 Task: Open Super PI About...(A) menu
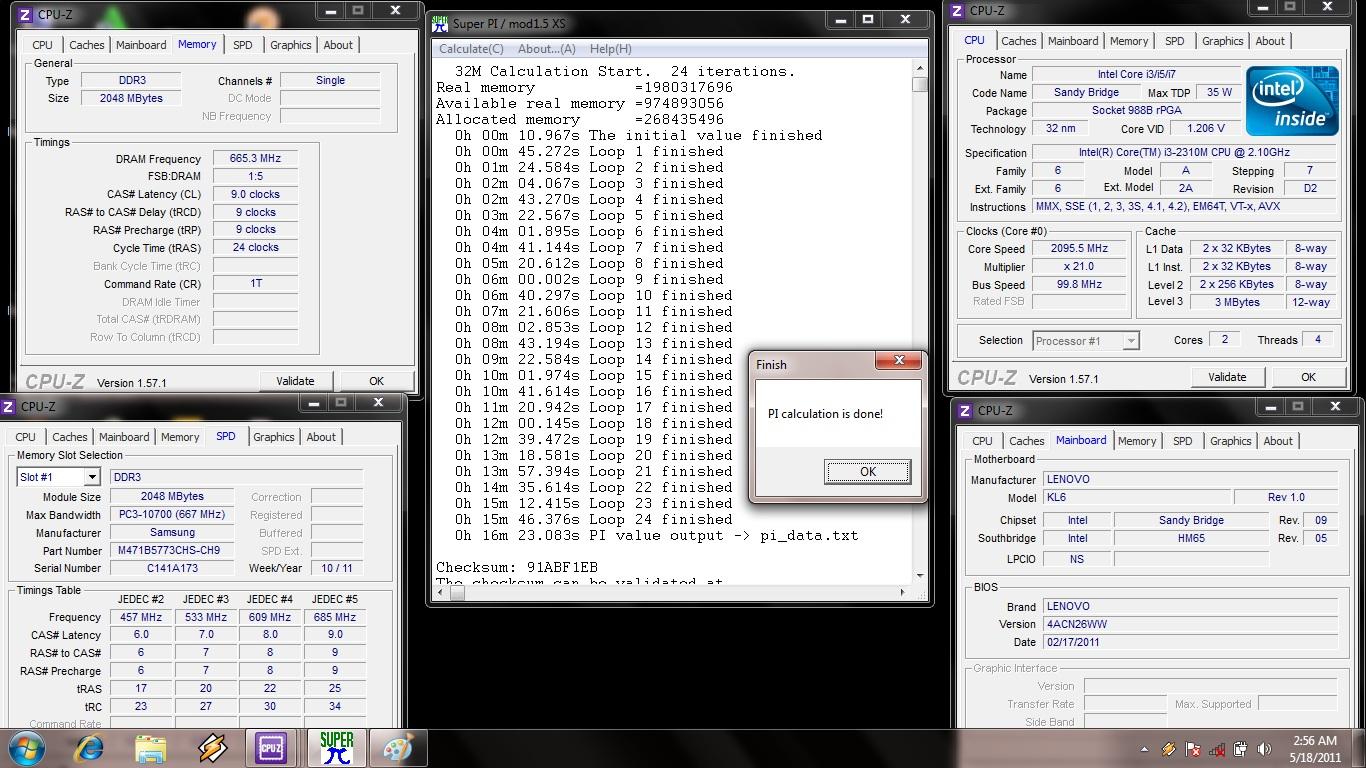(546, 48)
